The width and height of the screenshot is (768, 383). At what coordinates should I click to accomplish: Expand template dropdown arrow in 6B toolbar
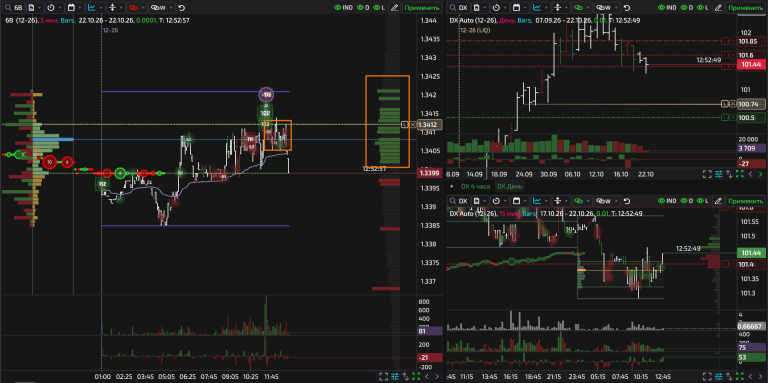click(x=40, y=8)
